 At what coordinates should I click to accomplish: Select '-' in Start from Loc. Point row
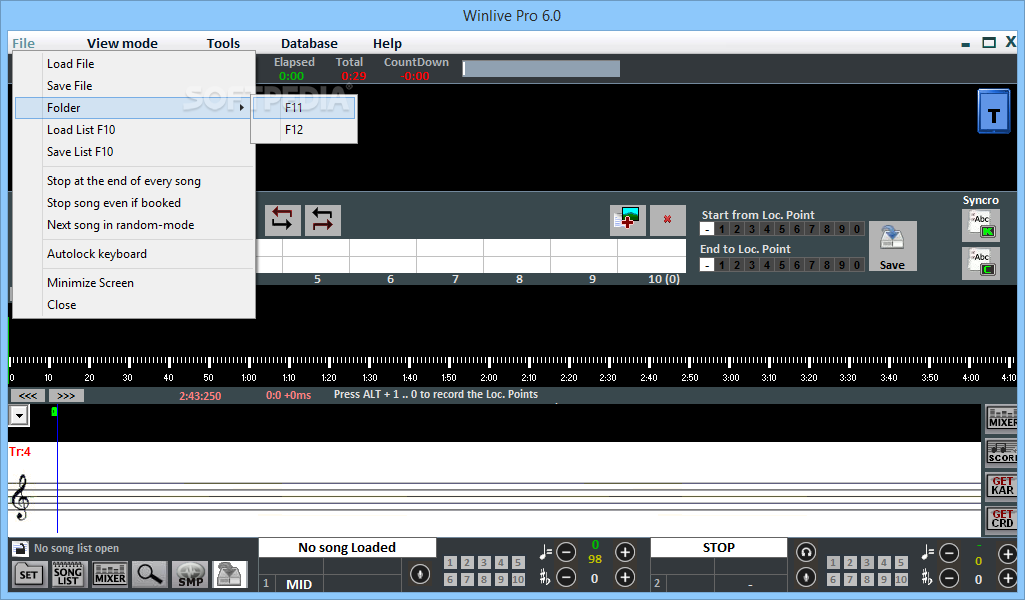(707, 229)
